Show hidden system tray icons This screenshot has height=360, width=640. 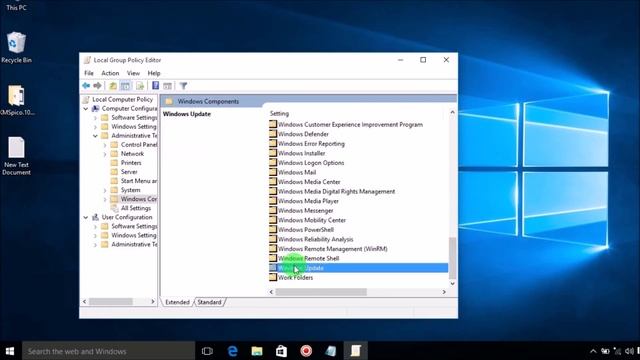pyautogui.click(x=593, y=351)
